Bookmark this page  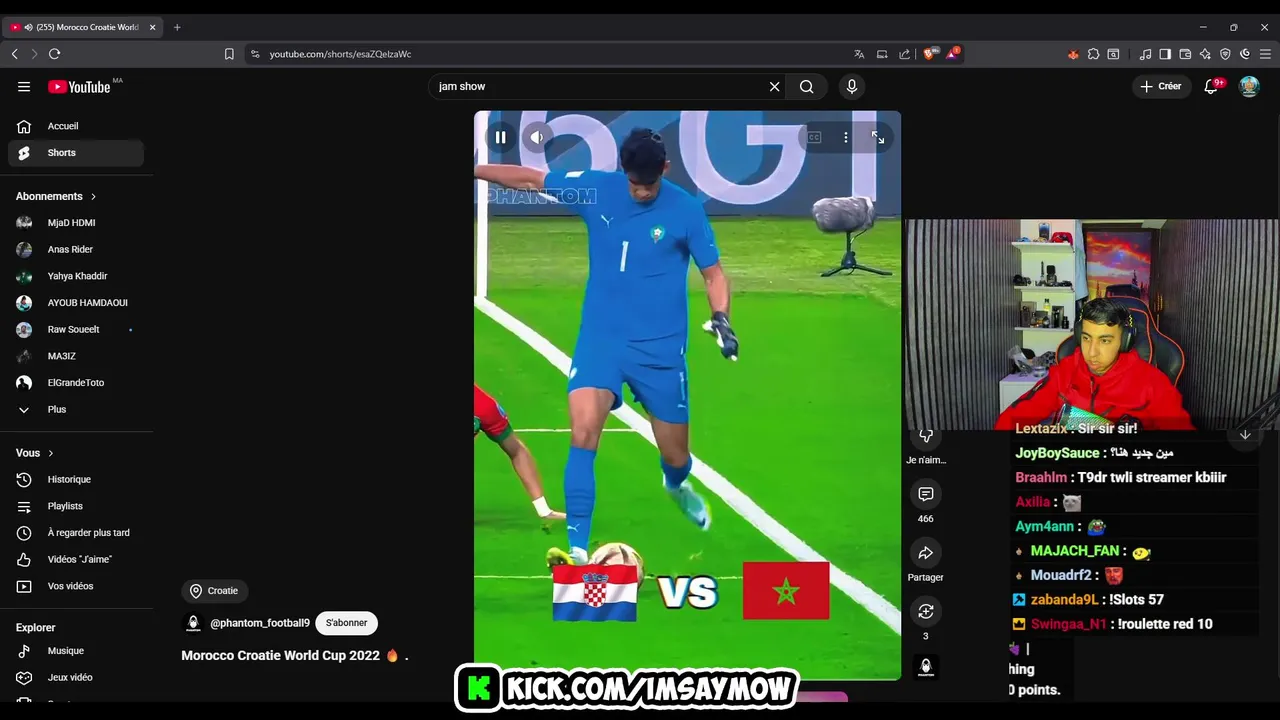(x=229, y=54)
